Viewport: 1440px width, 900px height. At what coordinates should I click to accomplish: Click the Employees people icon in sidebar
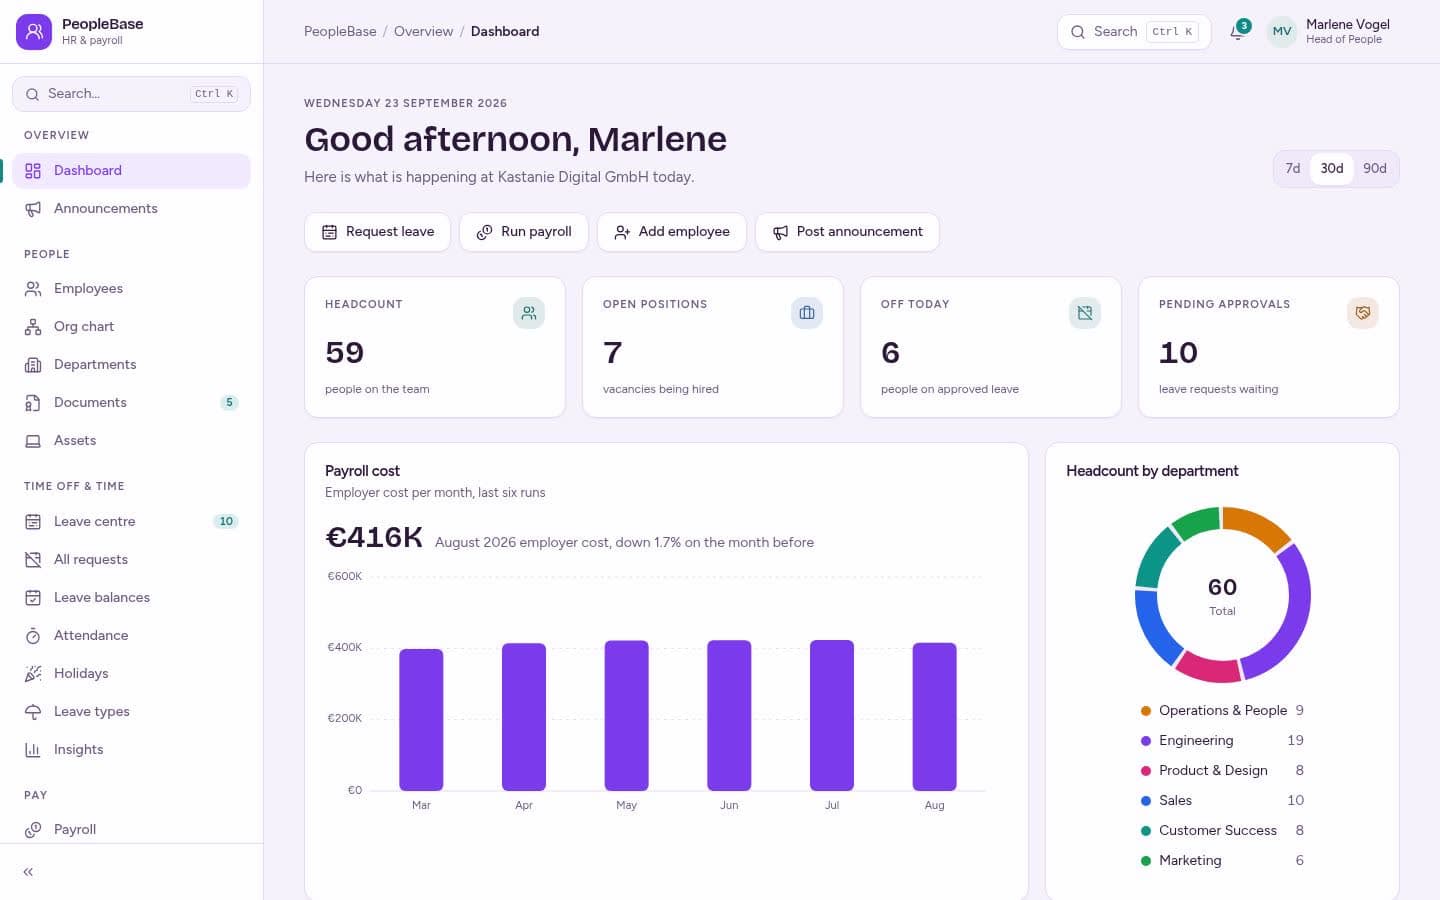click(33, 288)
